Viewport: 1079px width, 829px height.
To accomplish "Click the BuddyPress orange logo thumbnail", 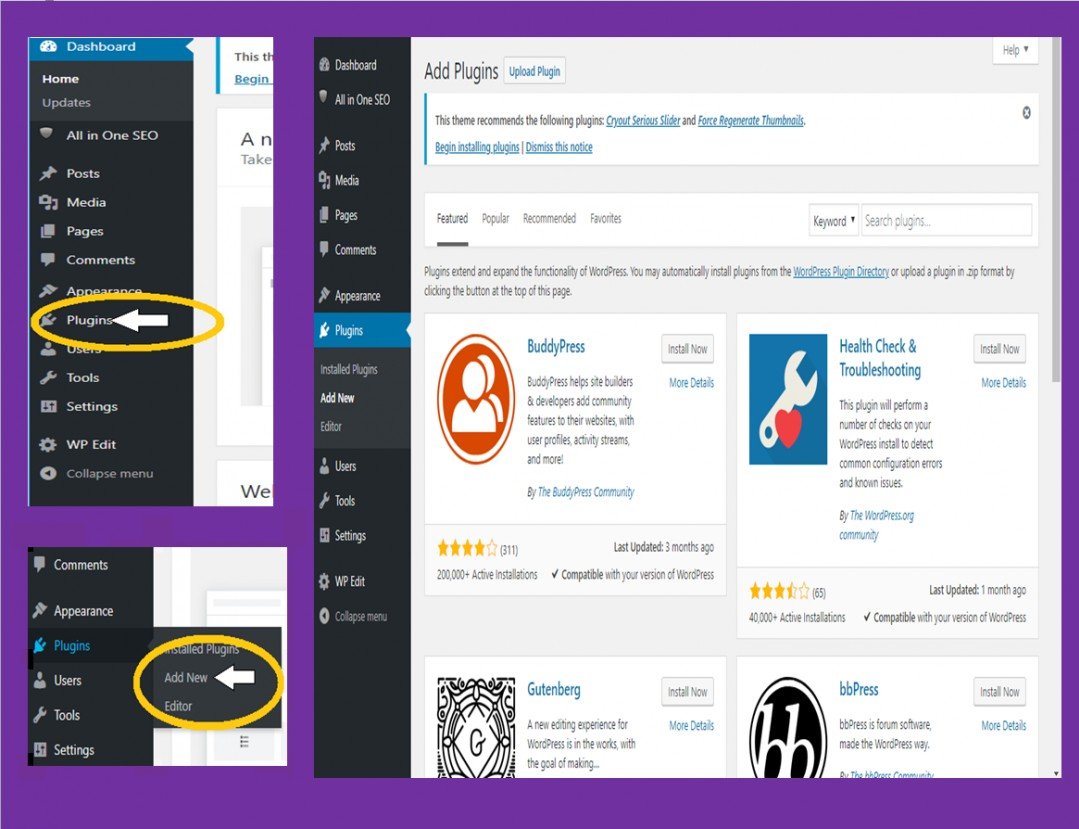I will click(x=476, y=399).
